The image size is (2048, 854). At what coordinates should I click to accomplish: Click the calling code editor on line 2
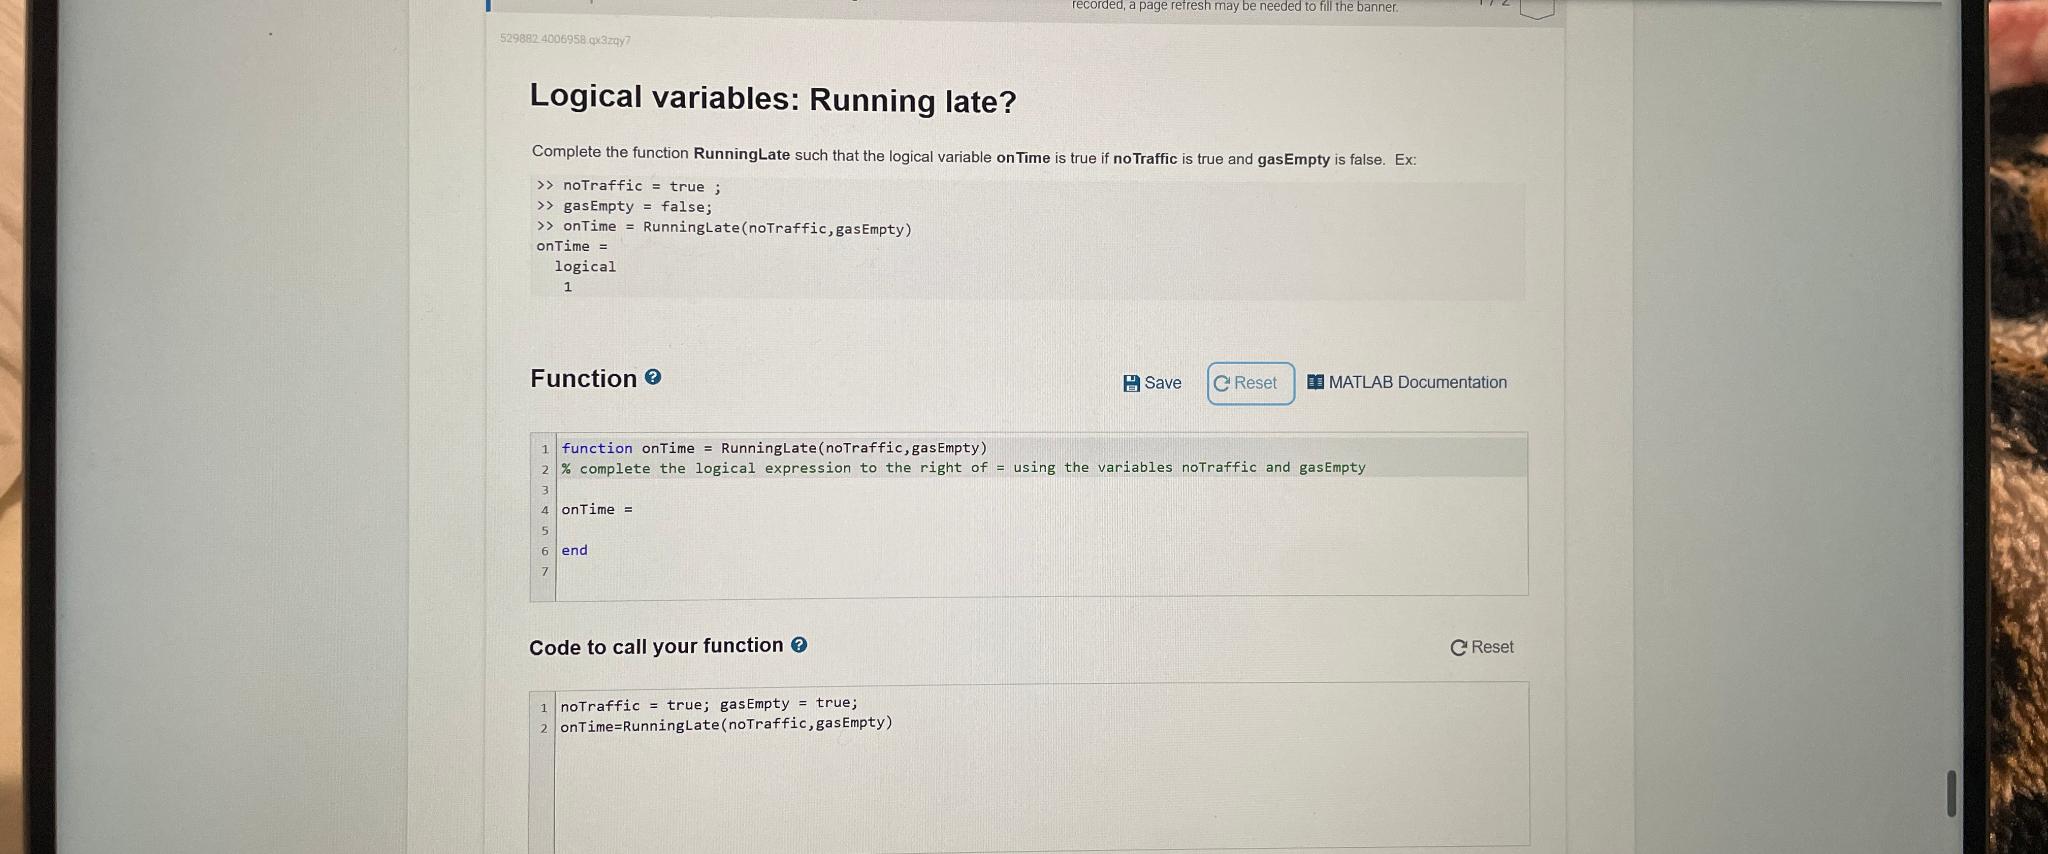pyautogui.click(x=726, y=723)
